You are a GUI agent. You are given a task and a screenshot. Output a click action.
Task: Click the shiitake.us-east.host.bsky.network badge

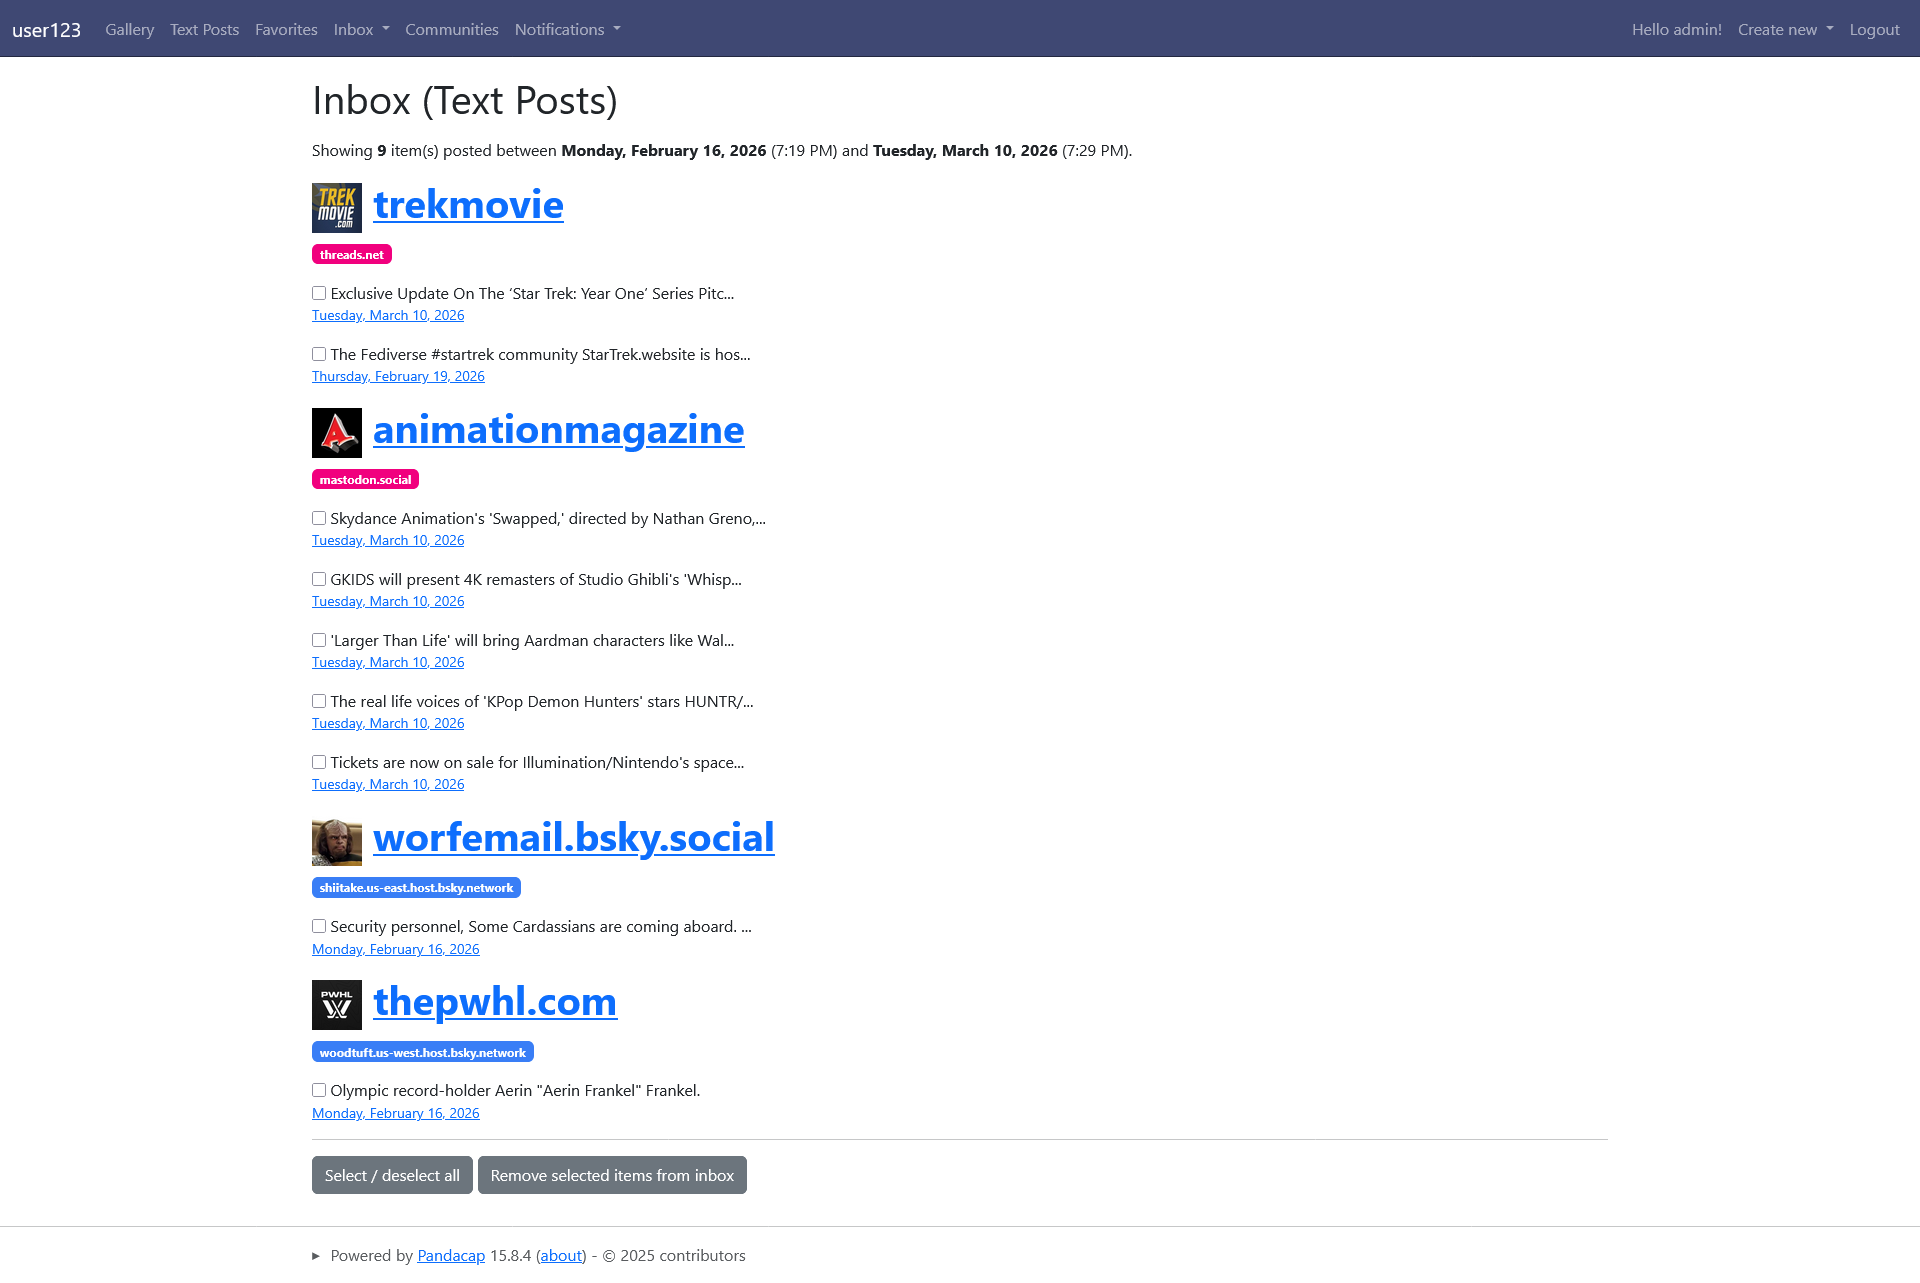pos(416,887)
